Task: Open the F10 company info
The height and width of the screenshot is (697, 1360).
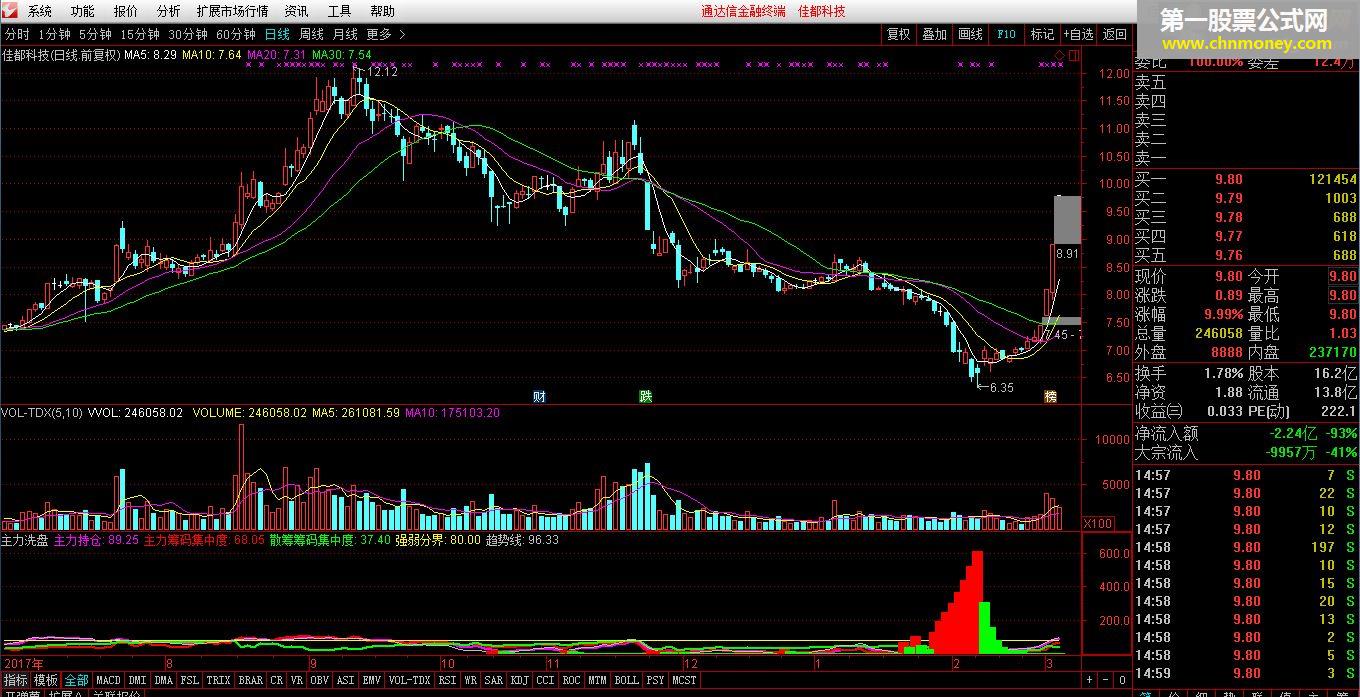Action: point(1006,34)
